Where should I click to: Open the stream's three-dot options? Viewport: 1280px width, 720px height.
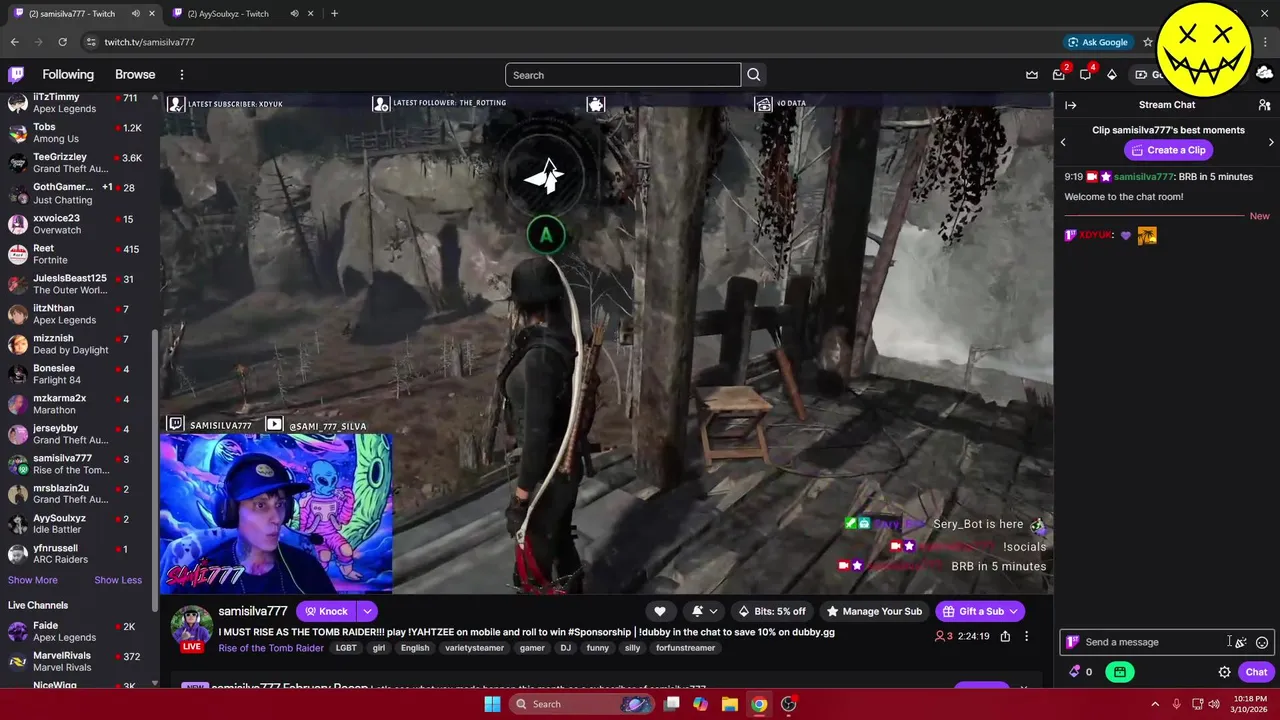1026,636
